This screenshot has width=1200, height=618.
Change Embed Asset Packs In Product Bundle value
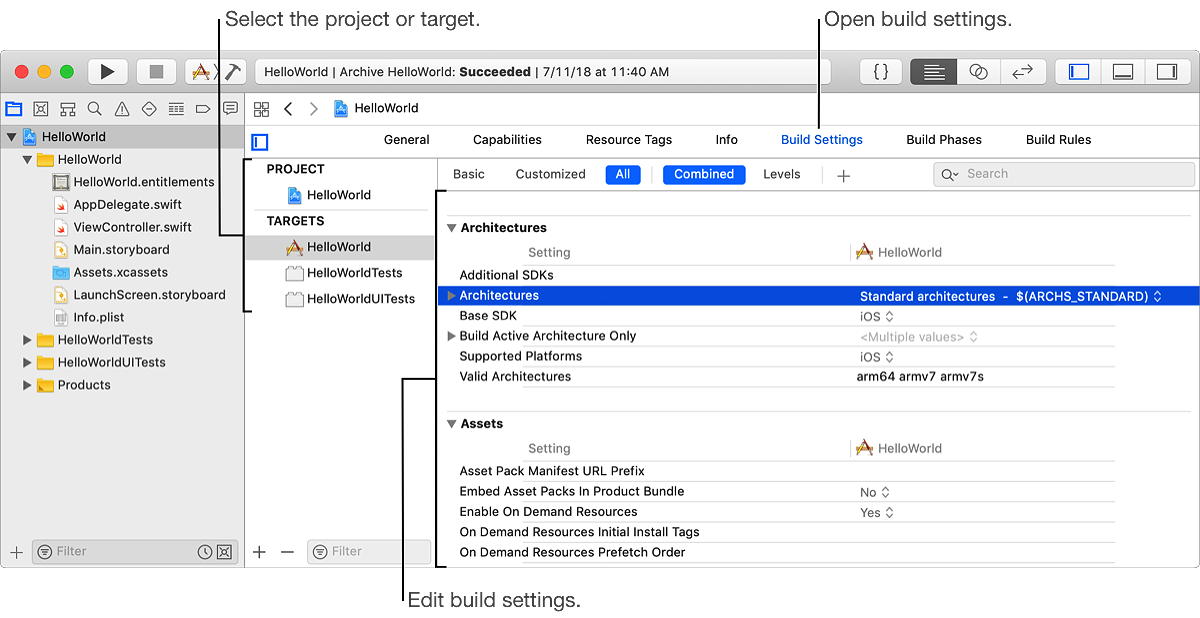pos(875,492)
